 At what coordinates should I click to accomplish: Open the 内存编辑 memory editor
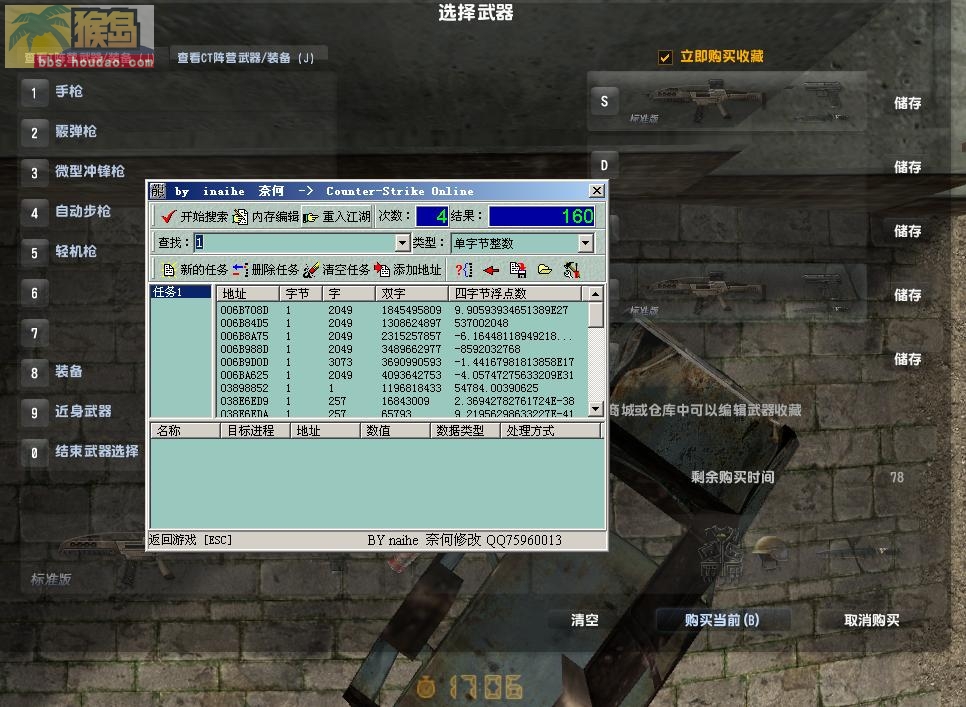pos(266,217)
